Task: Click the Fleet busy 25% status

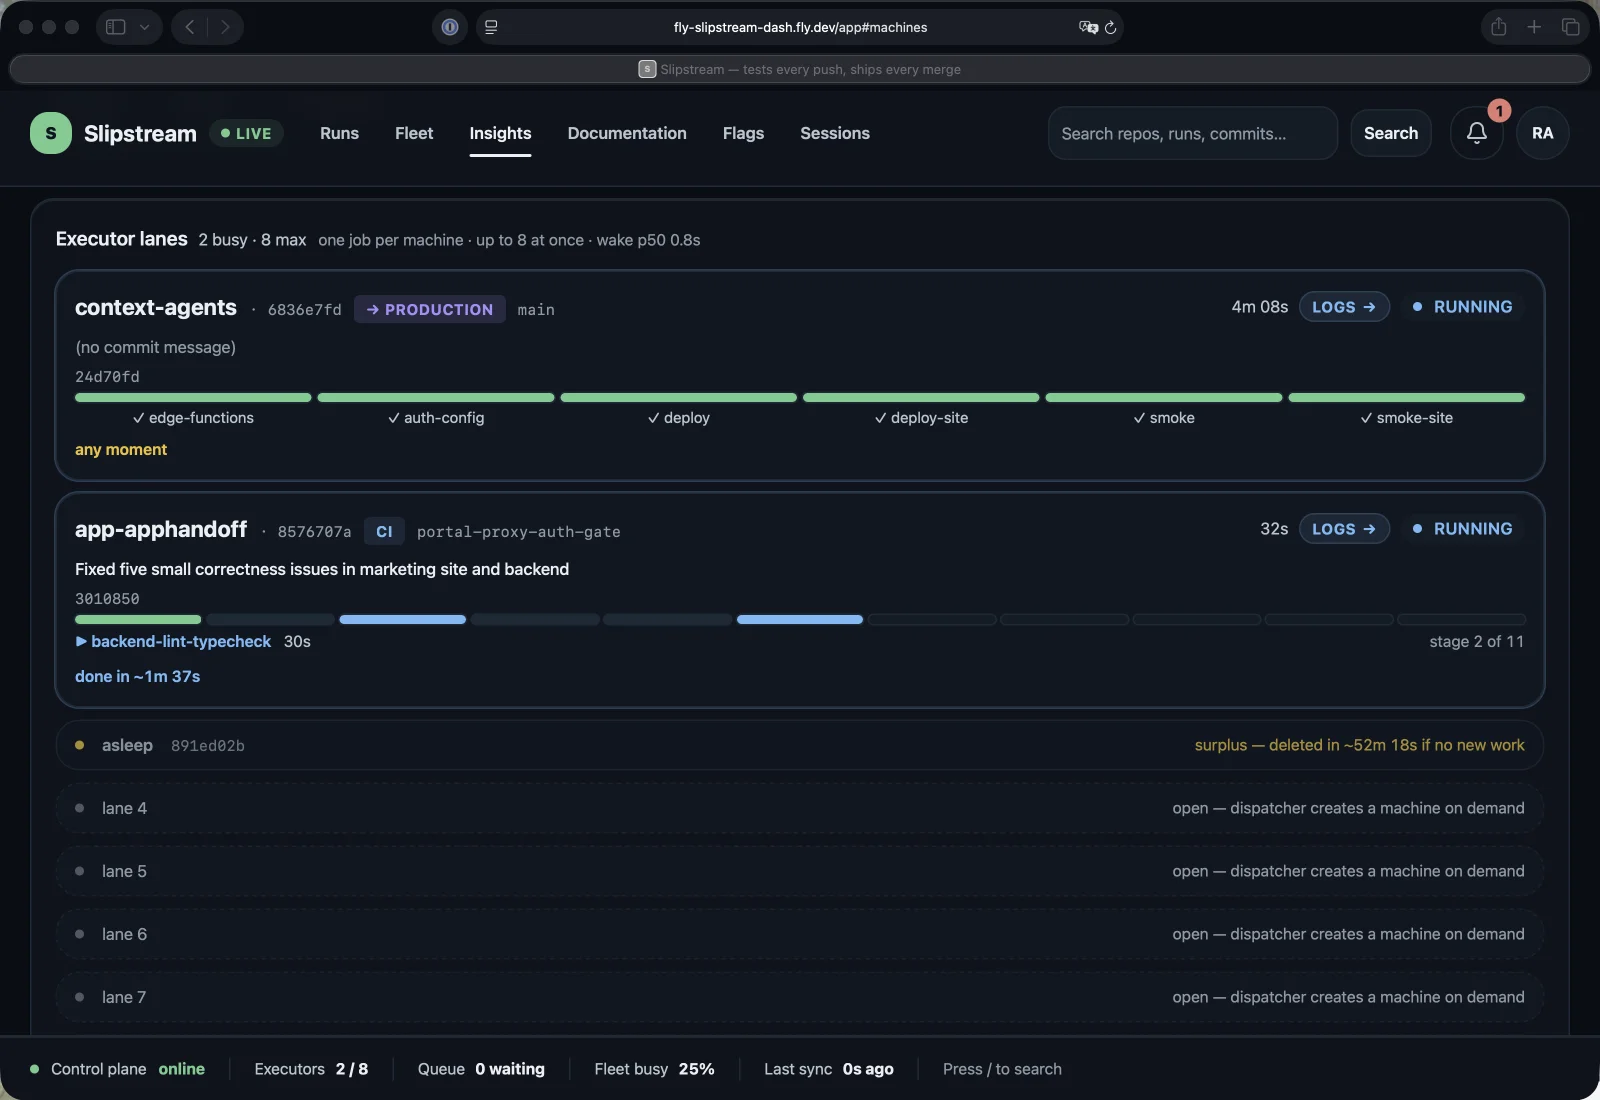Action: pyautogui.click(x=654, y=1069)
